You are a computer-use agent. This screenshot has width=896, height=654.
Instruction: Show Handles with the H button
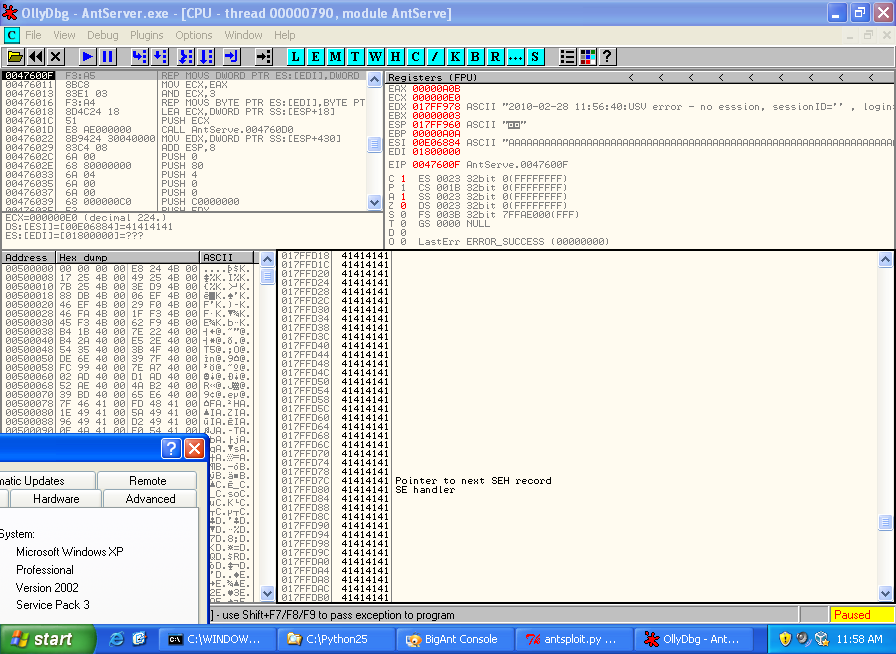click(x=395, y=57)
